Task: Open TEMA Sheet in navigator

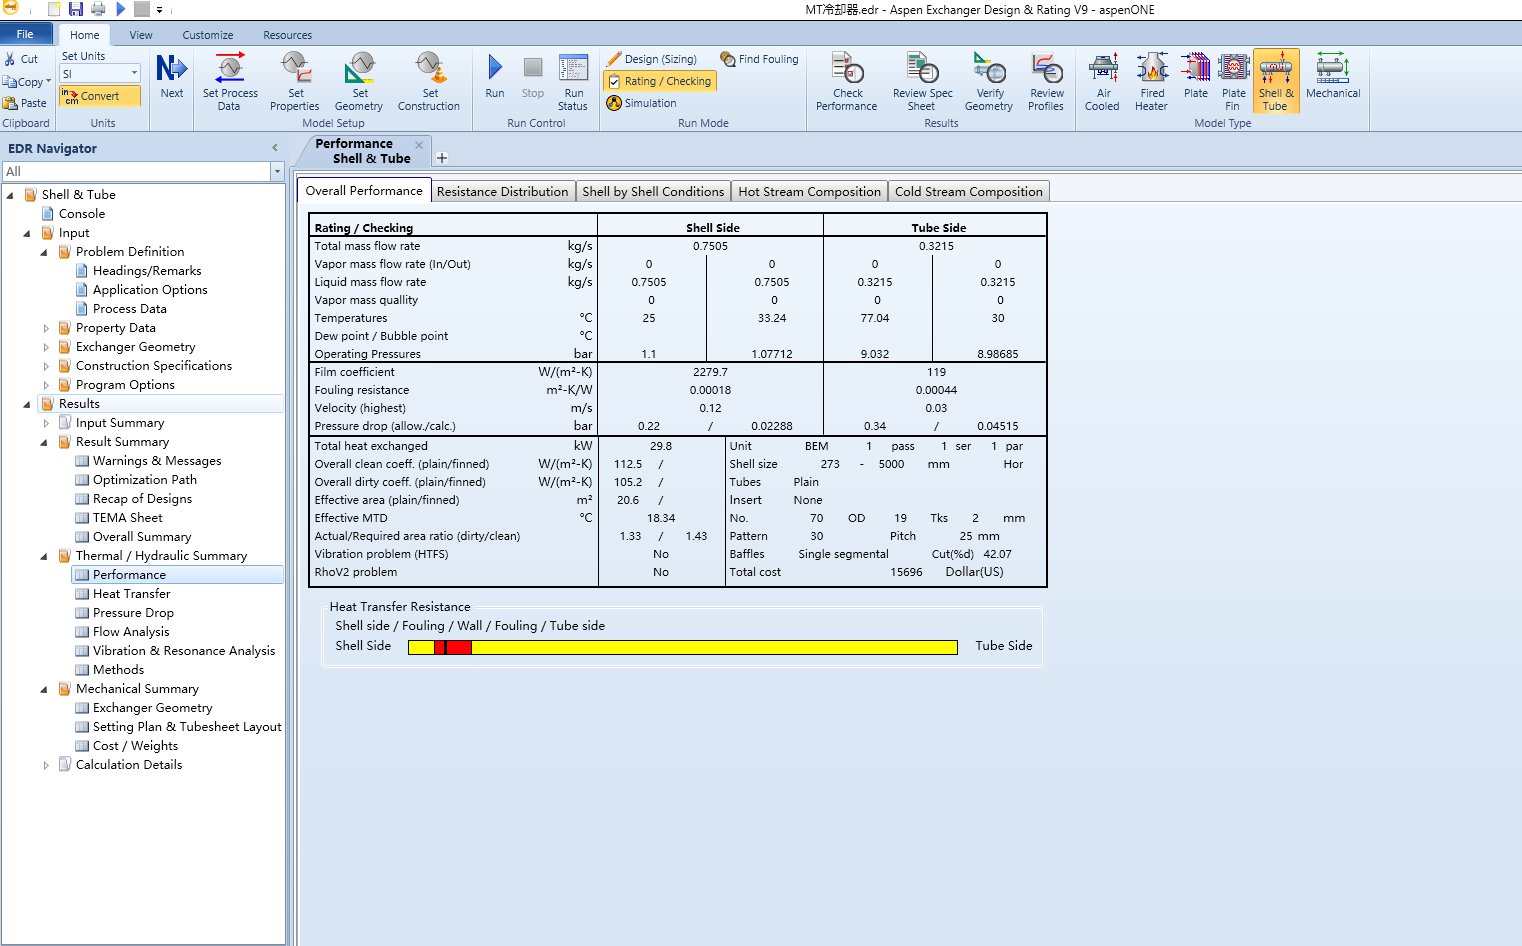Action: tap(128, 518)
